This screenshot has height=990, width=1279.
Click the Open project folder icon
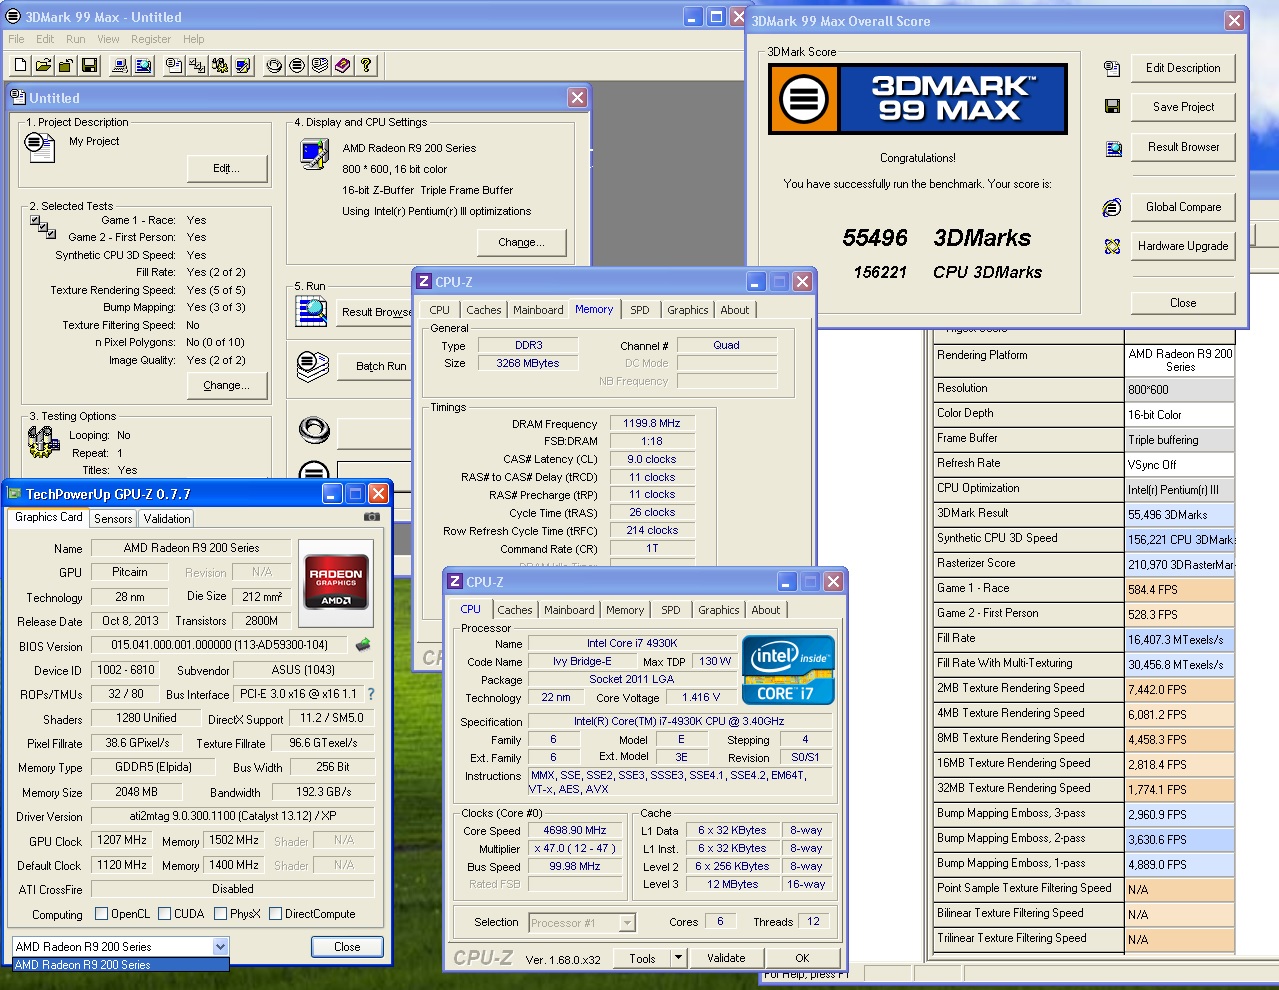point(43,66)
